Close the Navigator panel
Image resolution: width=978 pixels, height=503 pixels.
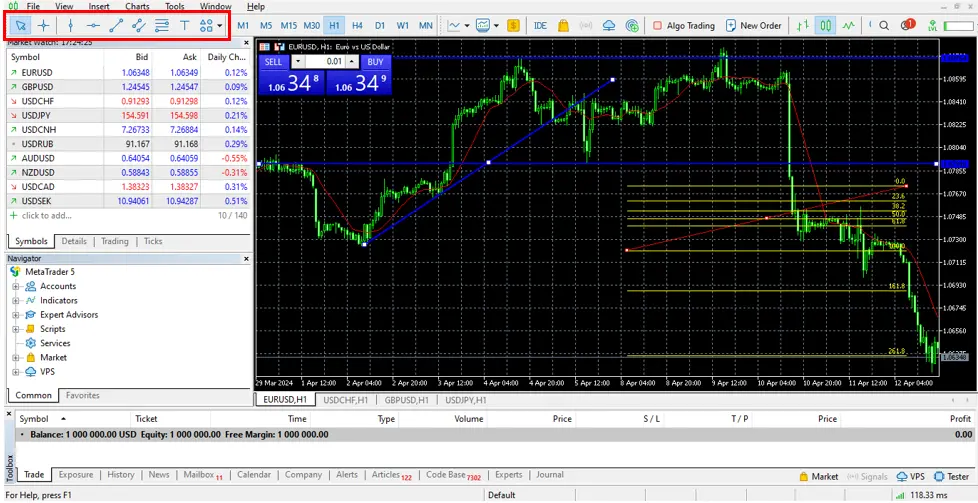click(x=246, y=258)
